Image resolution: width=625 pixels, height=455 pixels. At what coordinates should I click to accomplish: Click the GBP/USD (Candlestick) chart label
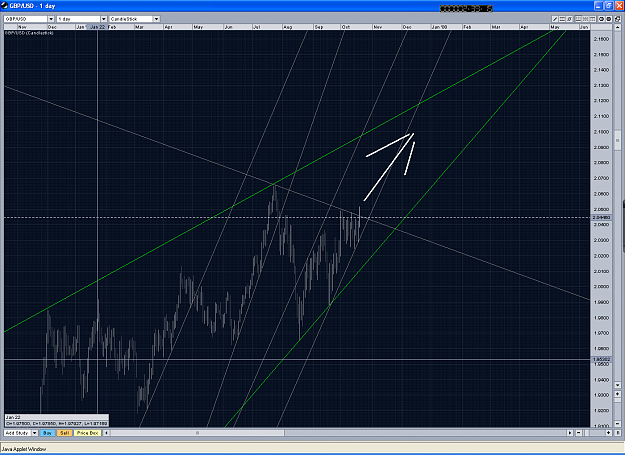click(x=29, y=33)
